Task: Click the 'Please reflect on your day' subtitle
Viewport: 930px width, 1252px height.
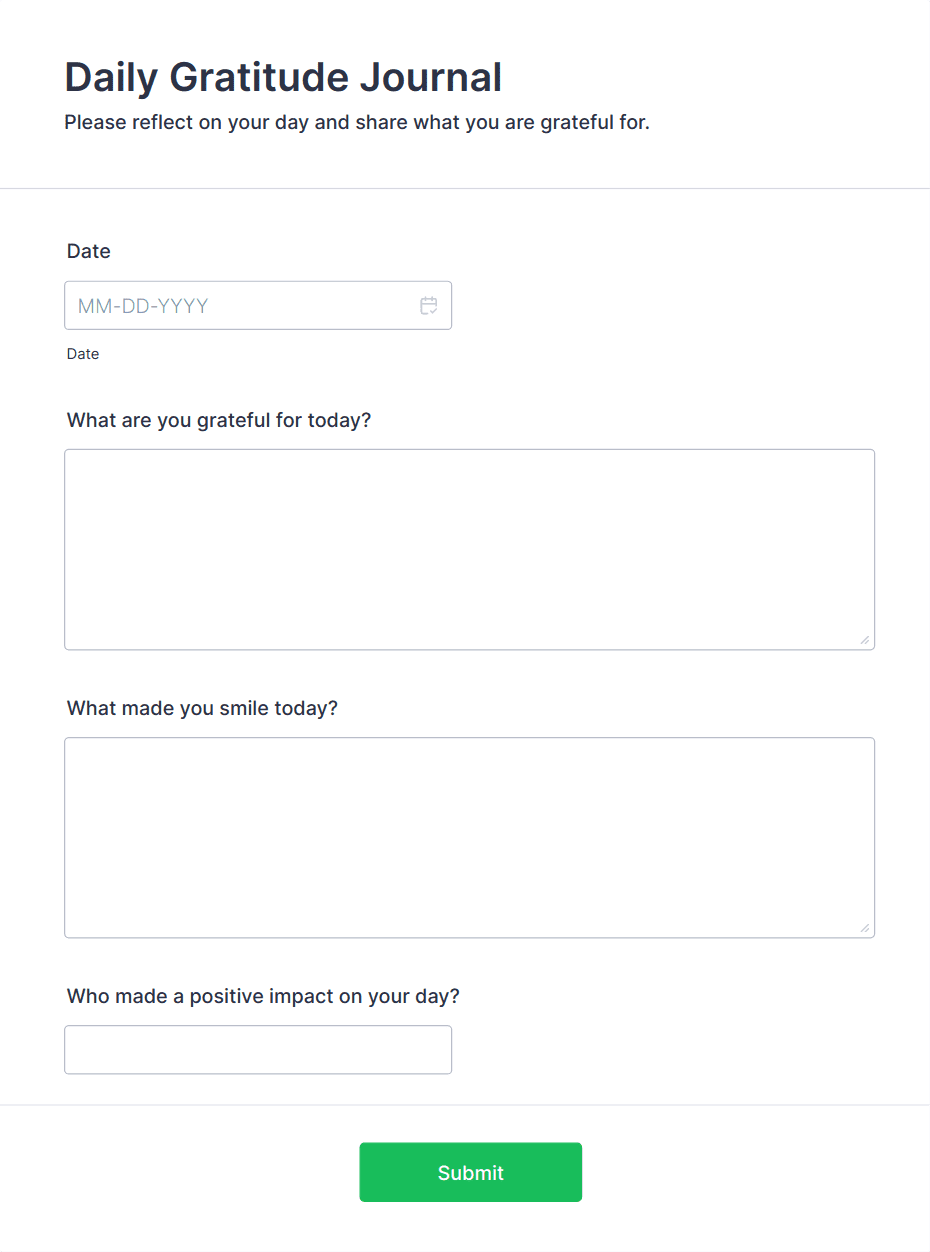Action: pos(357,123)
